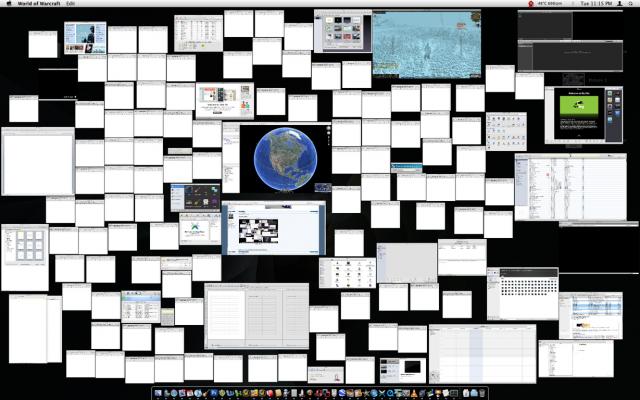Open the Edit menu in menu bar
Screen dimensions: 640x400
tap(70, 3)
